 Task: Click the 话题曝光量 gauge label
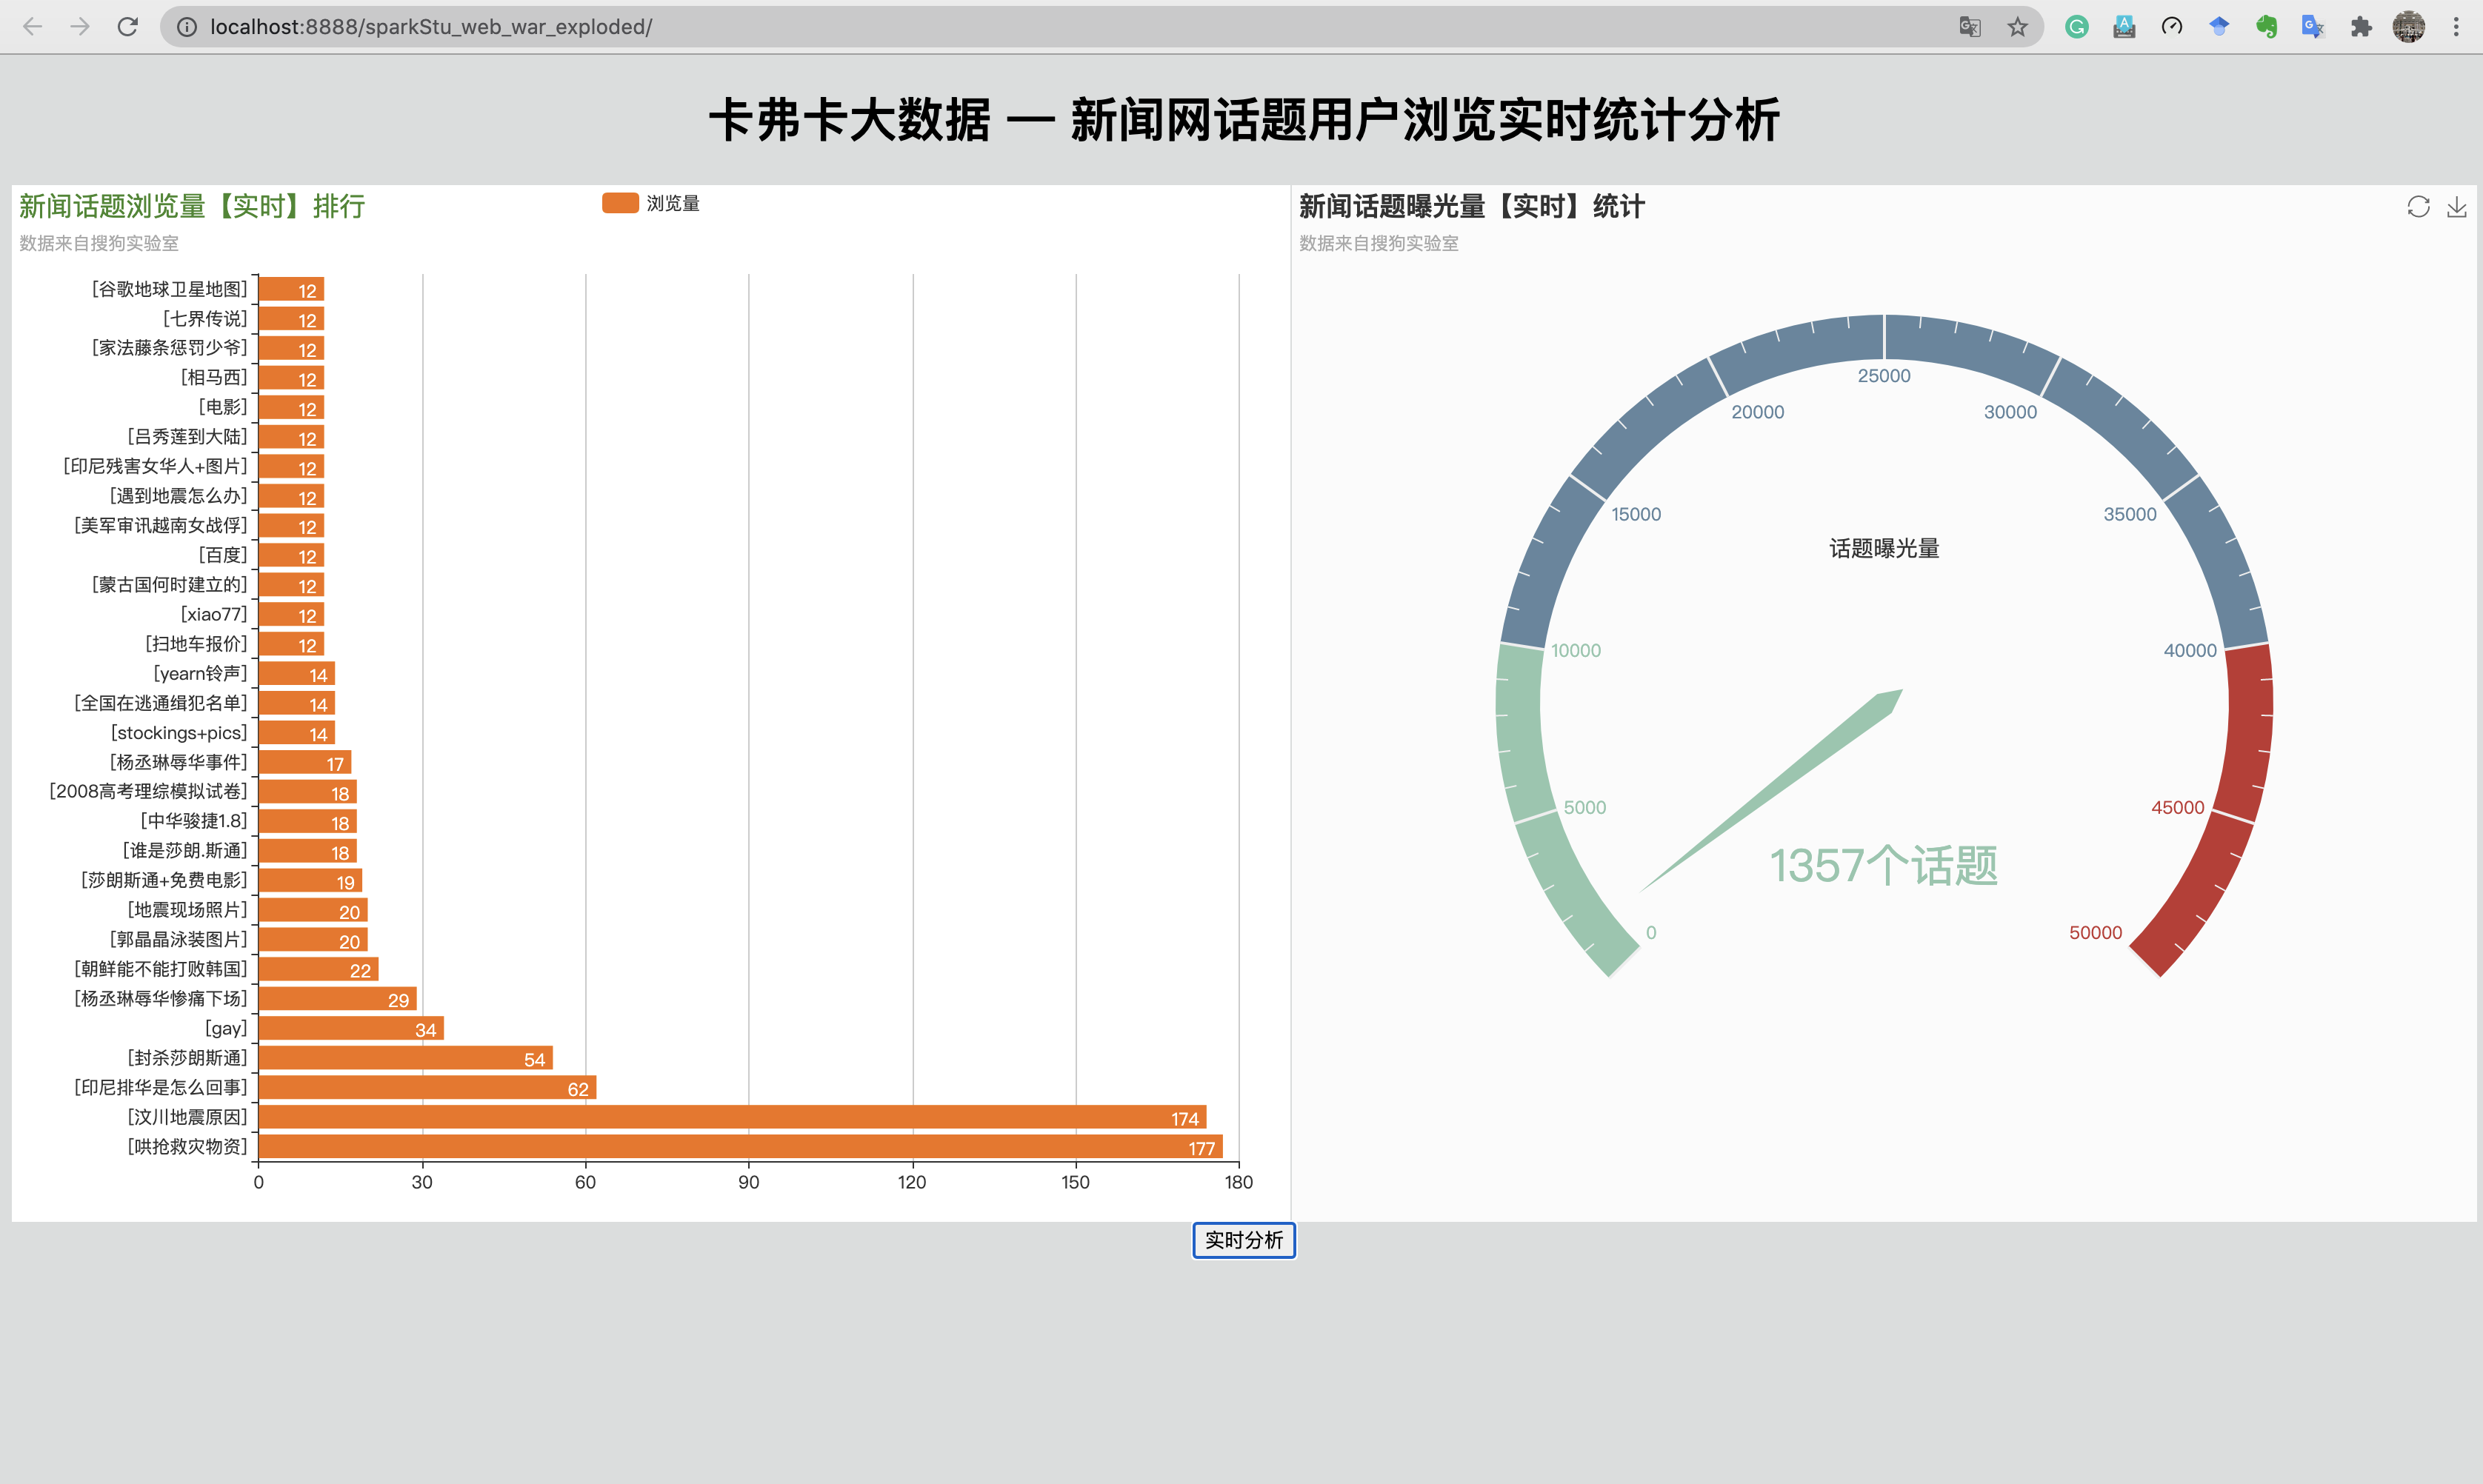[x=1884, y=548]
